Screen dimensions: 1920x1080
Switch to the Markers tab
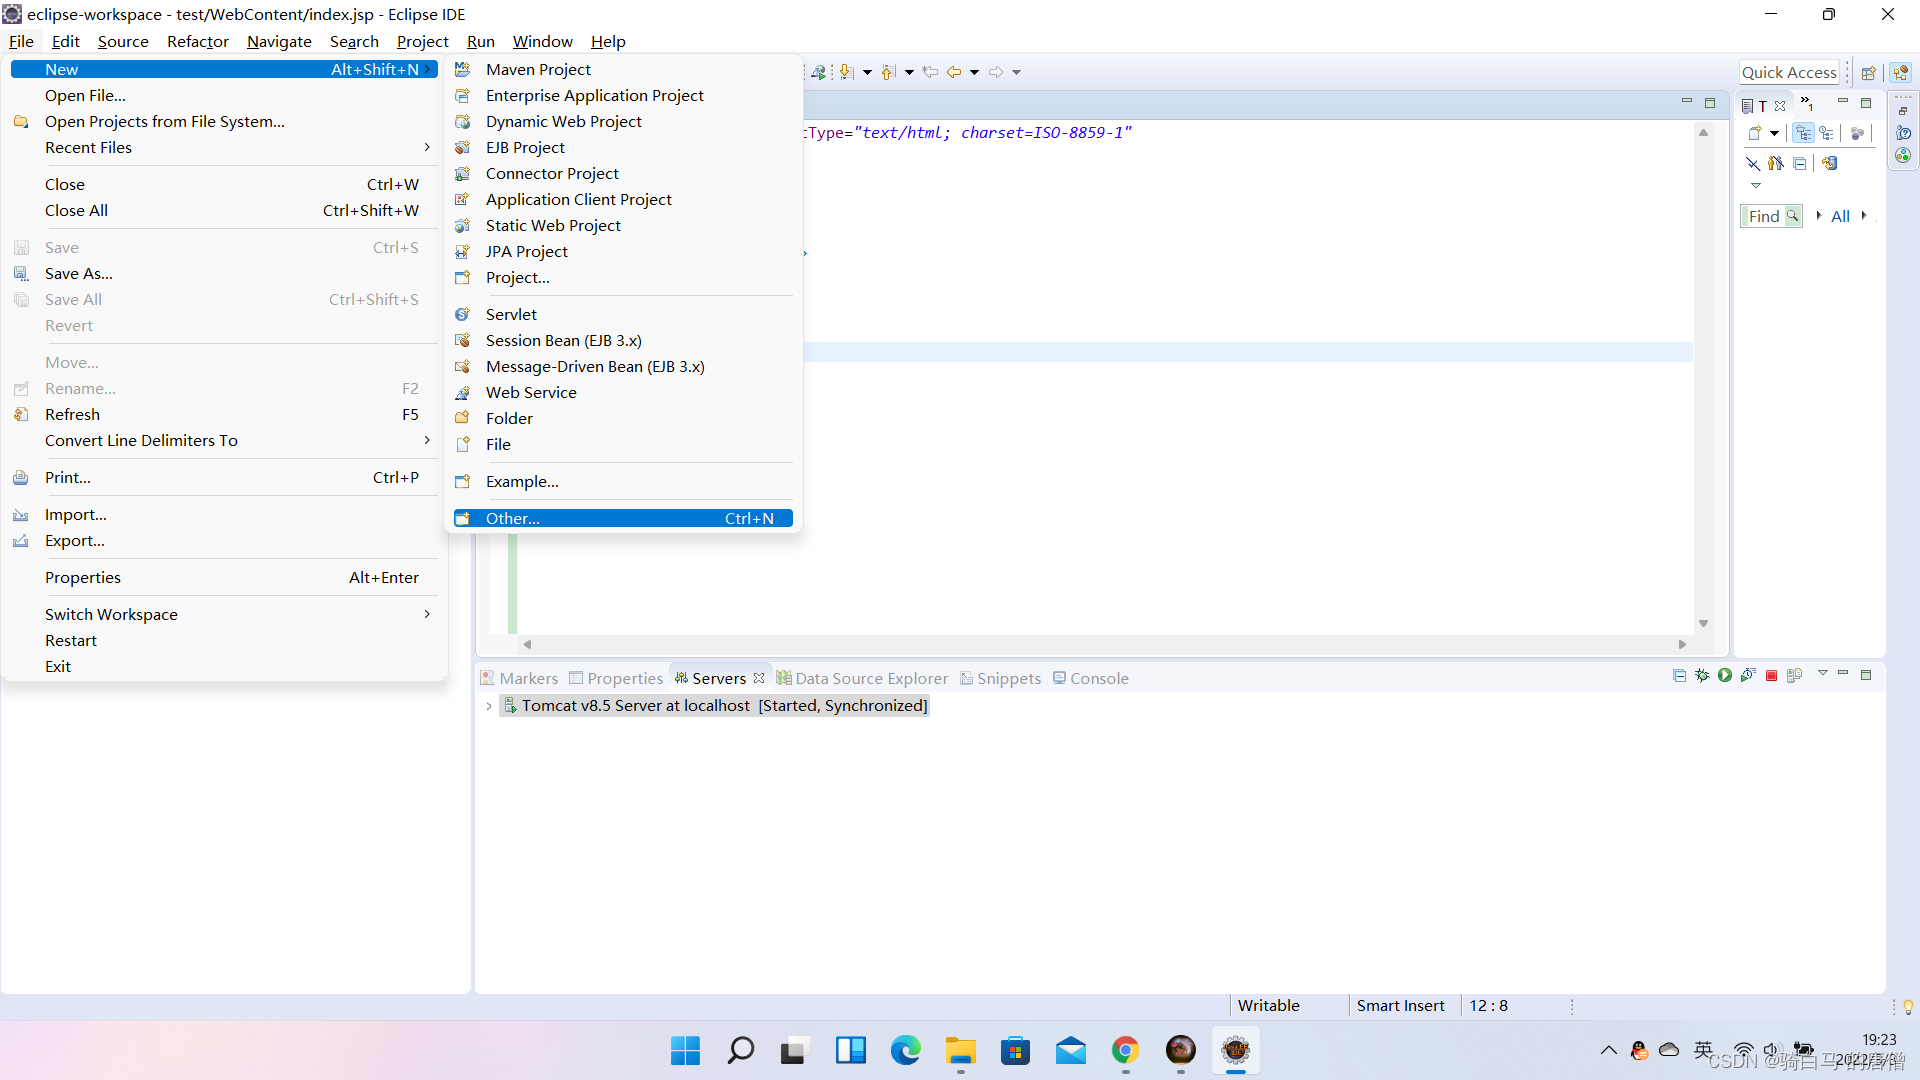pos(519,678)
